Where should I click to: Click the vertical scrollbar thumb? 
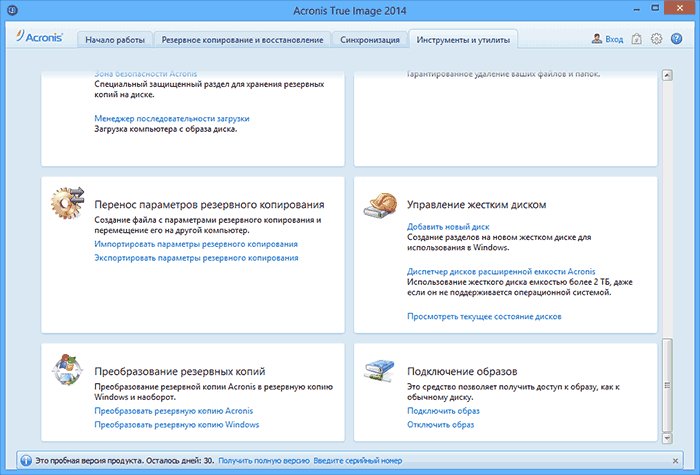click(667, 385)
